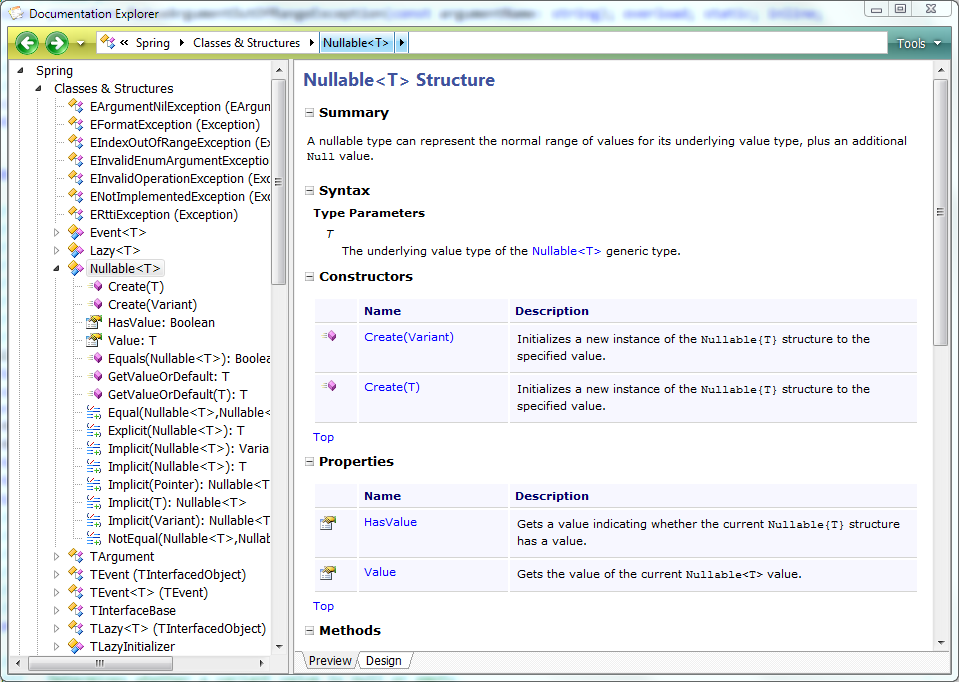Image resolution: width=959 pixels, height=682 pixels.
Task: Click the EArgumentNilException class icon
Action: 76,106
